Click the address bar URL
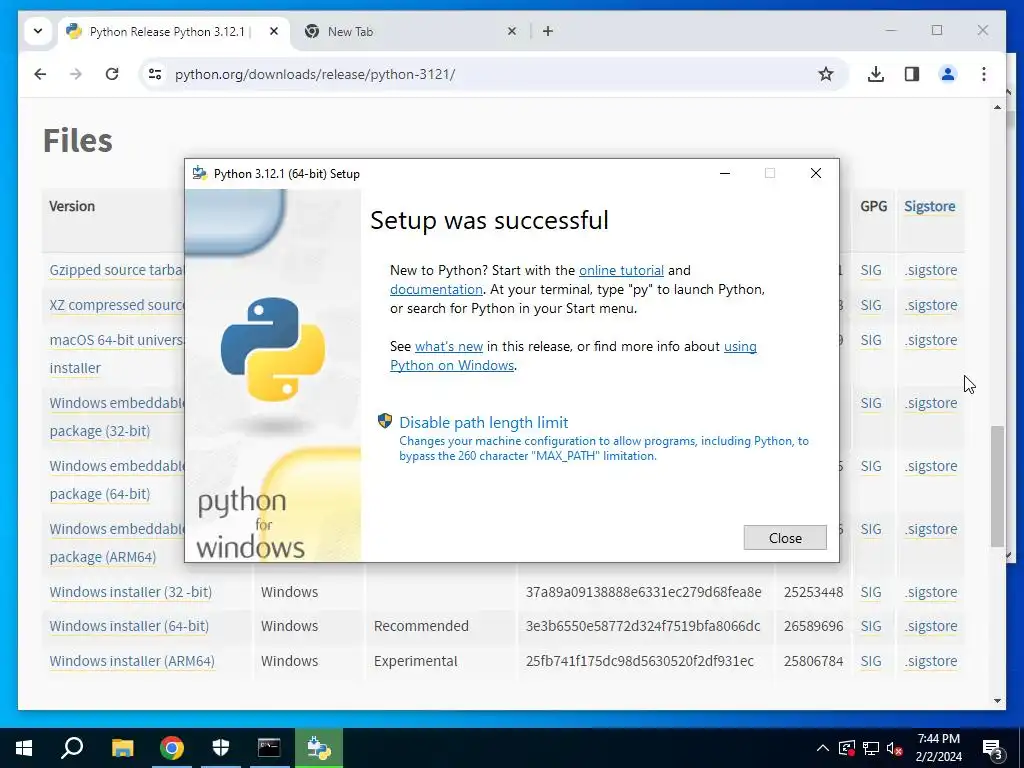 point(315,74)
